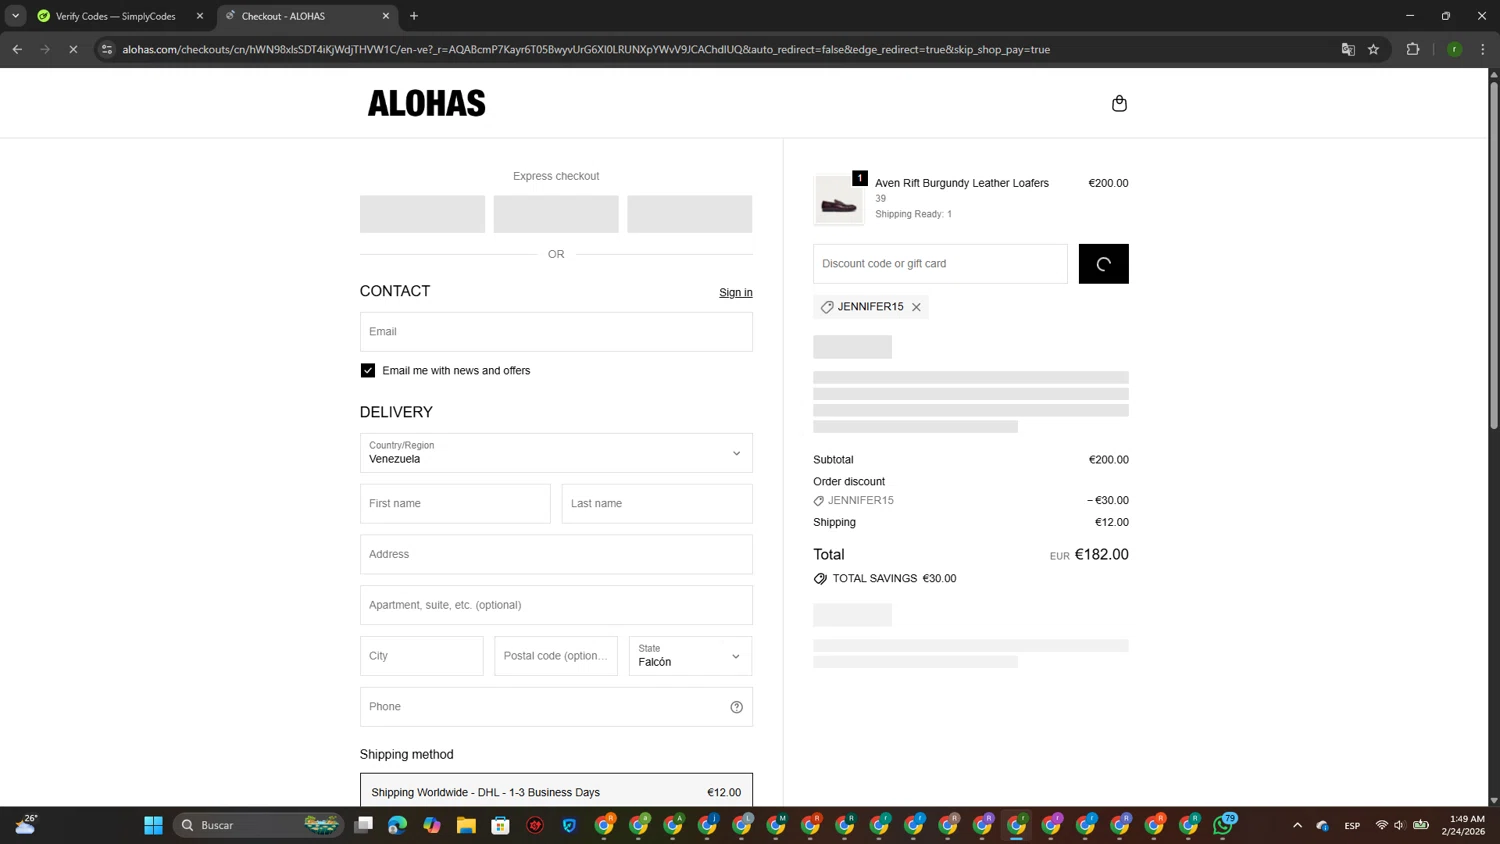This screenshot has height=844, width=1500.
Task: Stop loading the page
Action: tap(73, 49)
